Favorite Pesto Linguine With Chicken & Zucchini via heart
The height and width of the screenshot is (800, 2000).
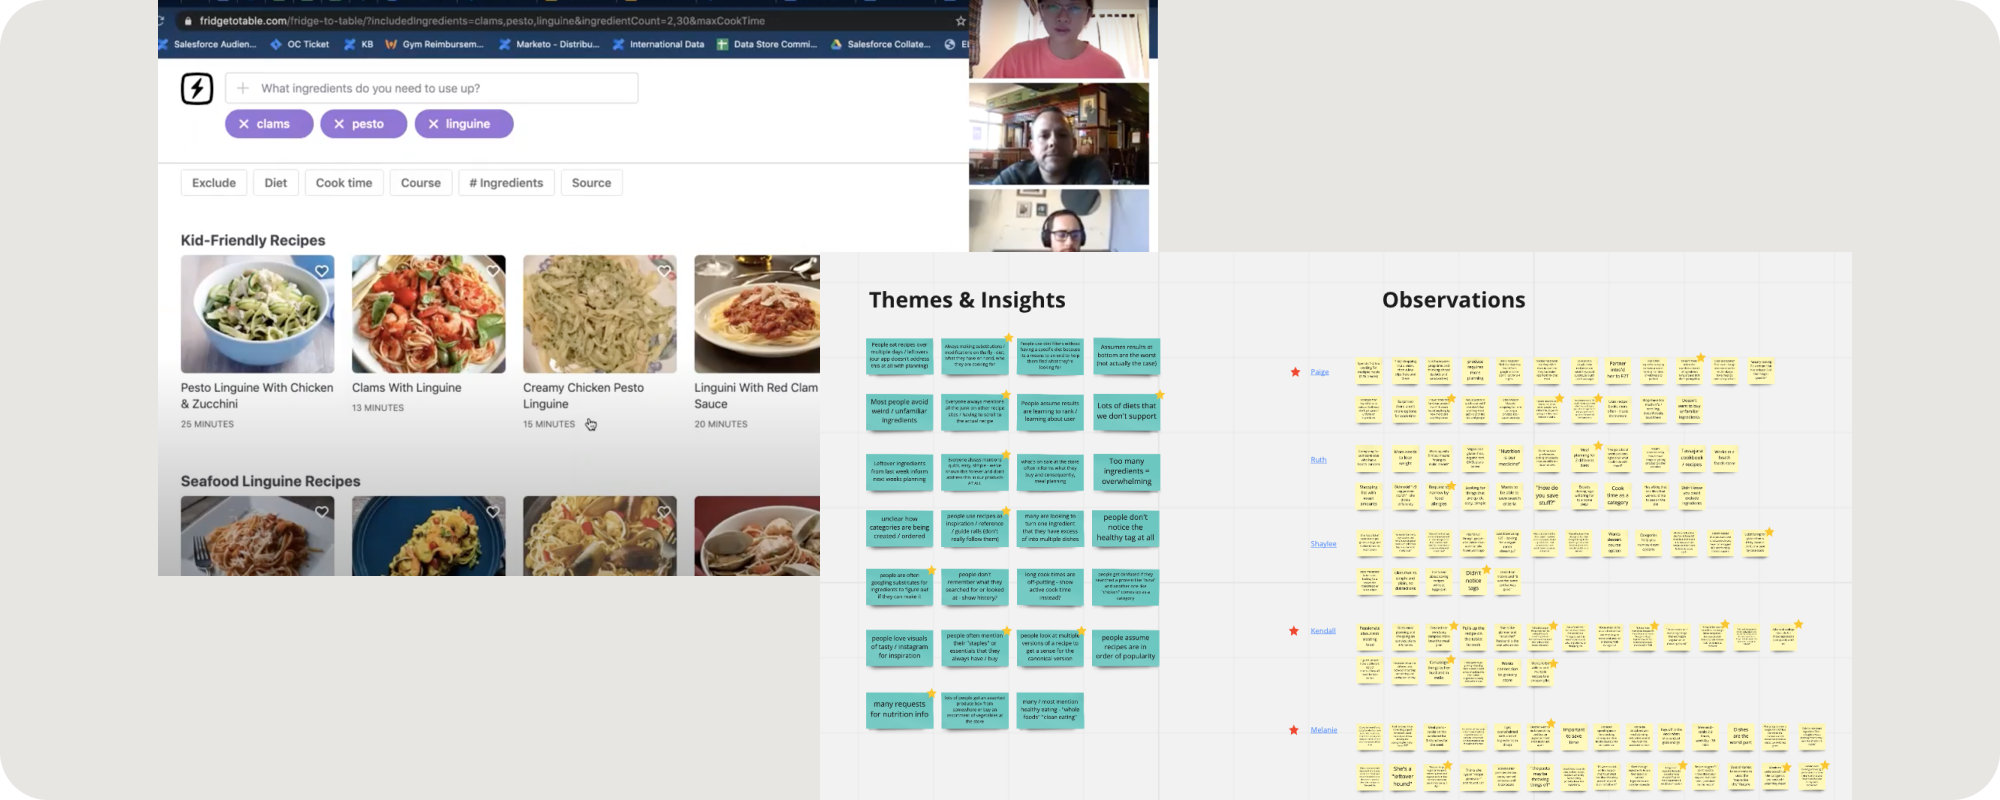click(x=322, y=271)
